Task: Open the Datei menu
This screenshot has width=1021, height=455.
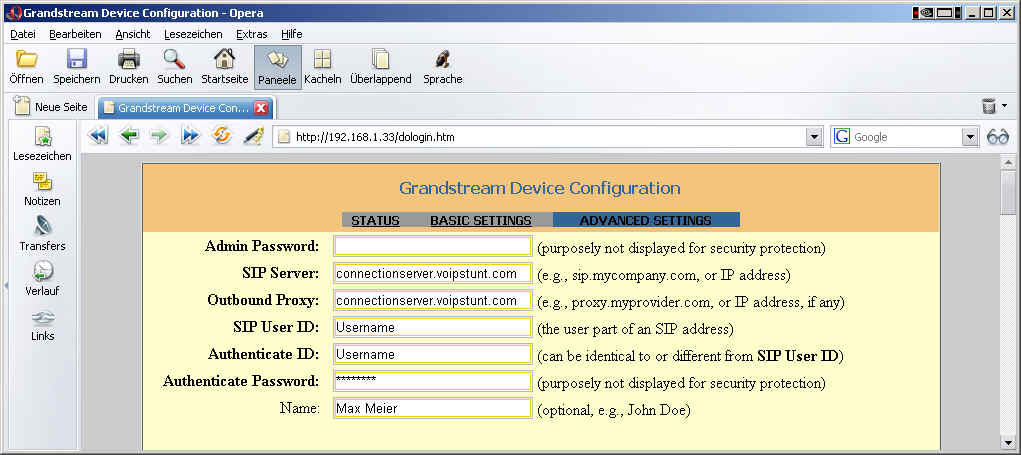Action: 23,34
